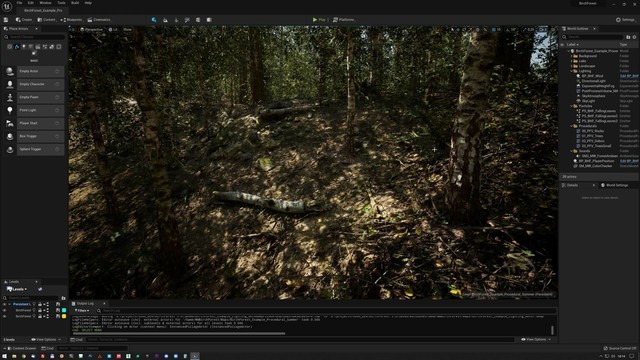Screen dimensions: 640x360
Task: Click the Empty Actor sphere icon
Action: [10, 71]
